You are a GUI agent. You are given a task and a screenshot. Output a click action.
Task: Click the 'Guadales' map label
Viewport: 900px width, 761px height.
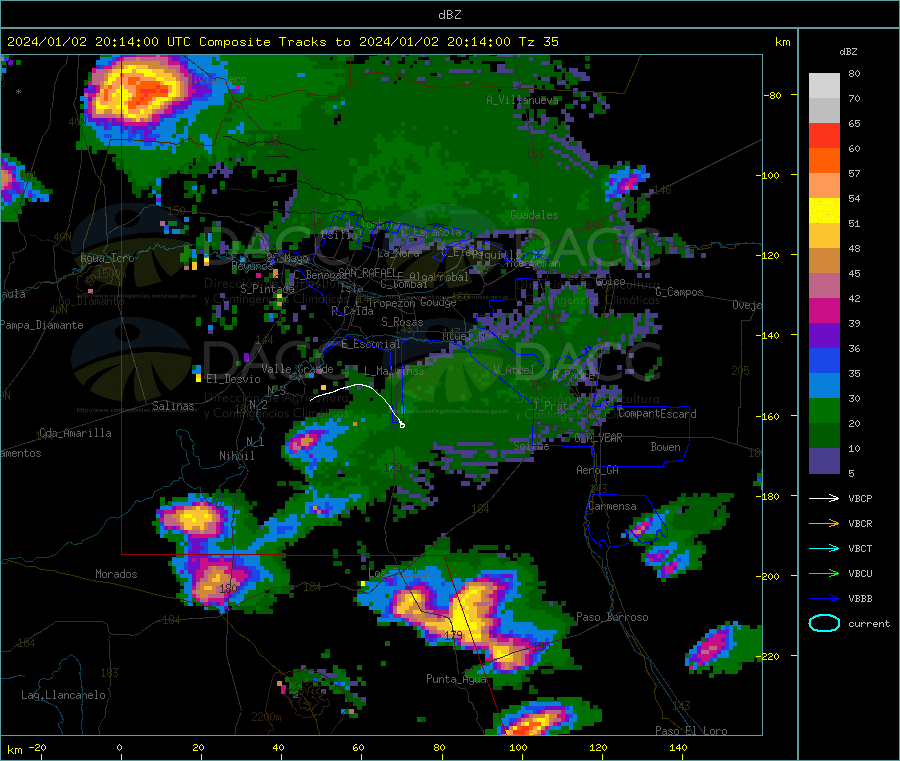534,215
